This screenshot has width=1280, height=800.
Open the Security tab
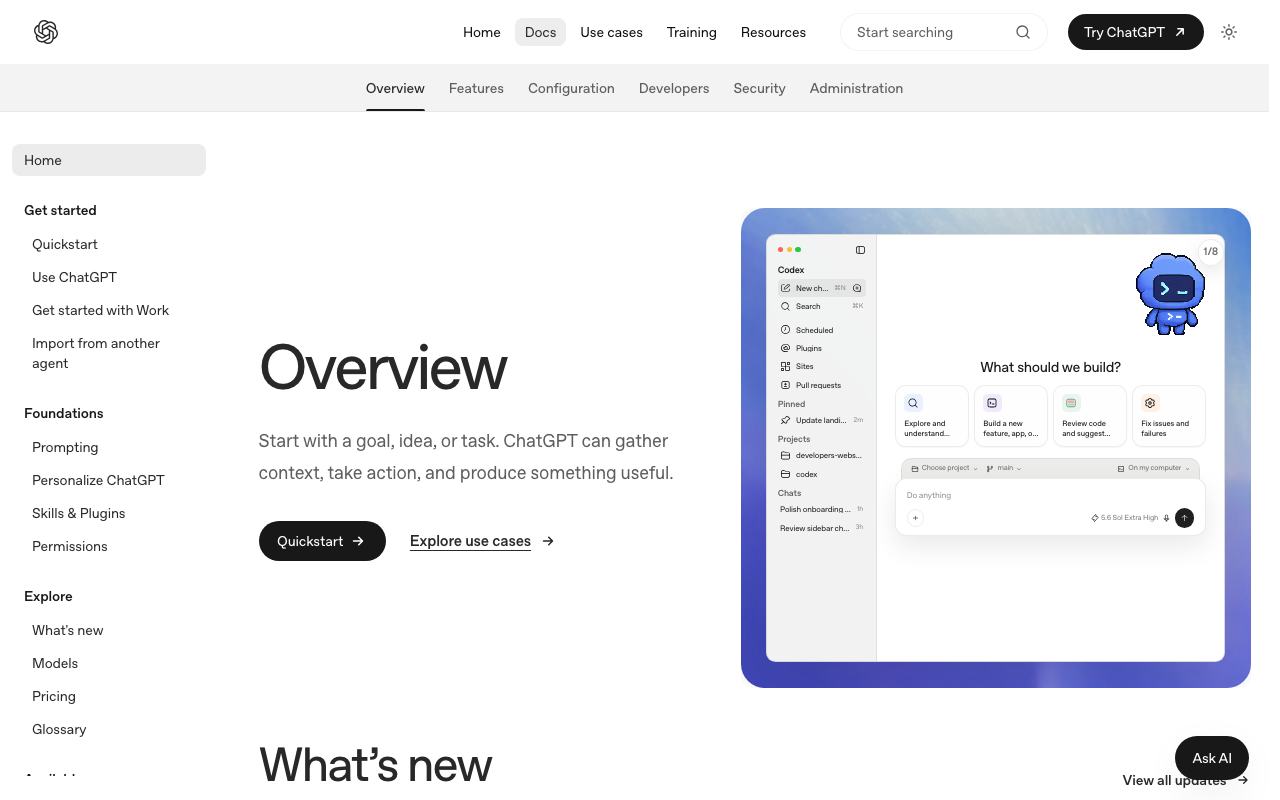pyautogui.click(x=759, y=88)
